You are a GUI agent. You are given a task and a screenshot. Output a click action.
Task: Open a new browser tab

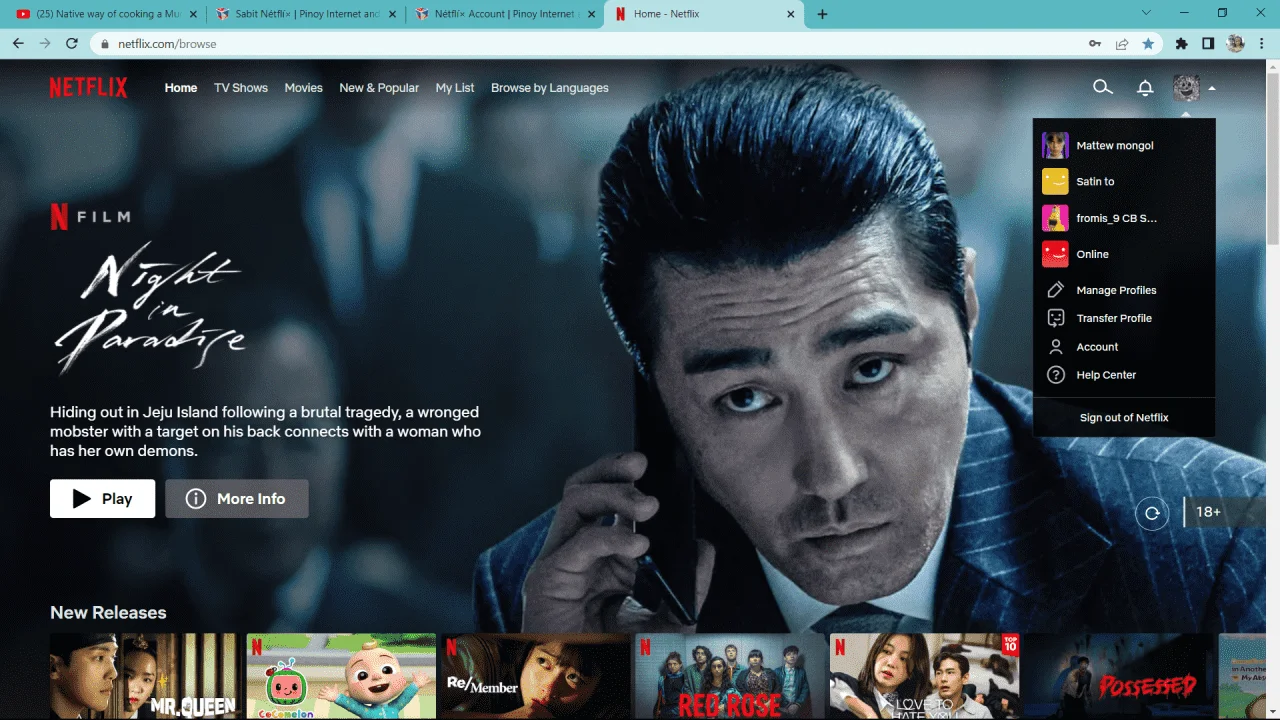822,14
